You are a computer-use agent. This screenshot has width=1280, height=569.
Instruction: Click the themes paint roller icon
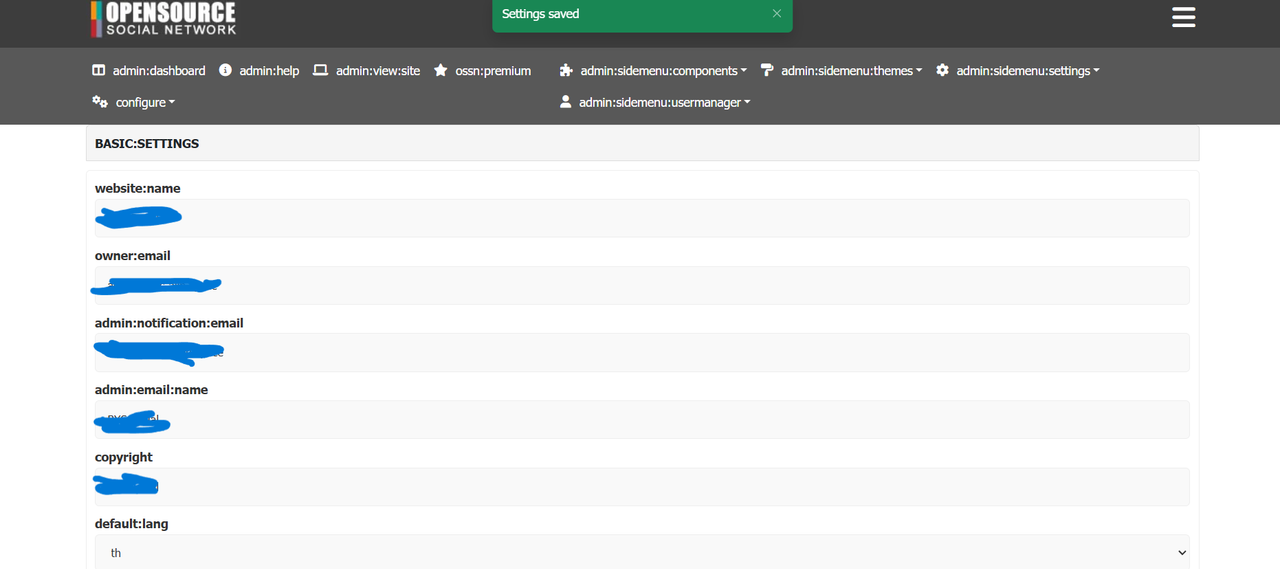point(767,70)
